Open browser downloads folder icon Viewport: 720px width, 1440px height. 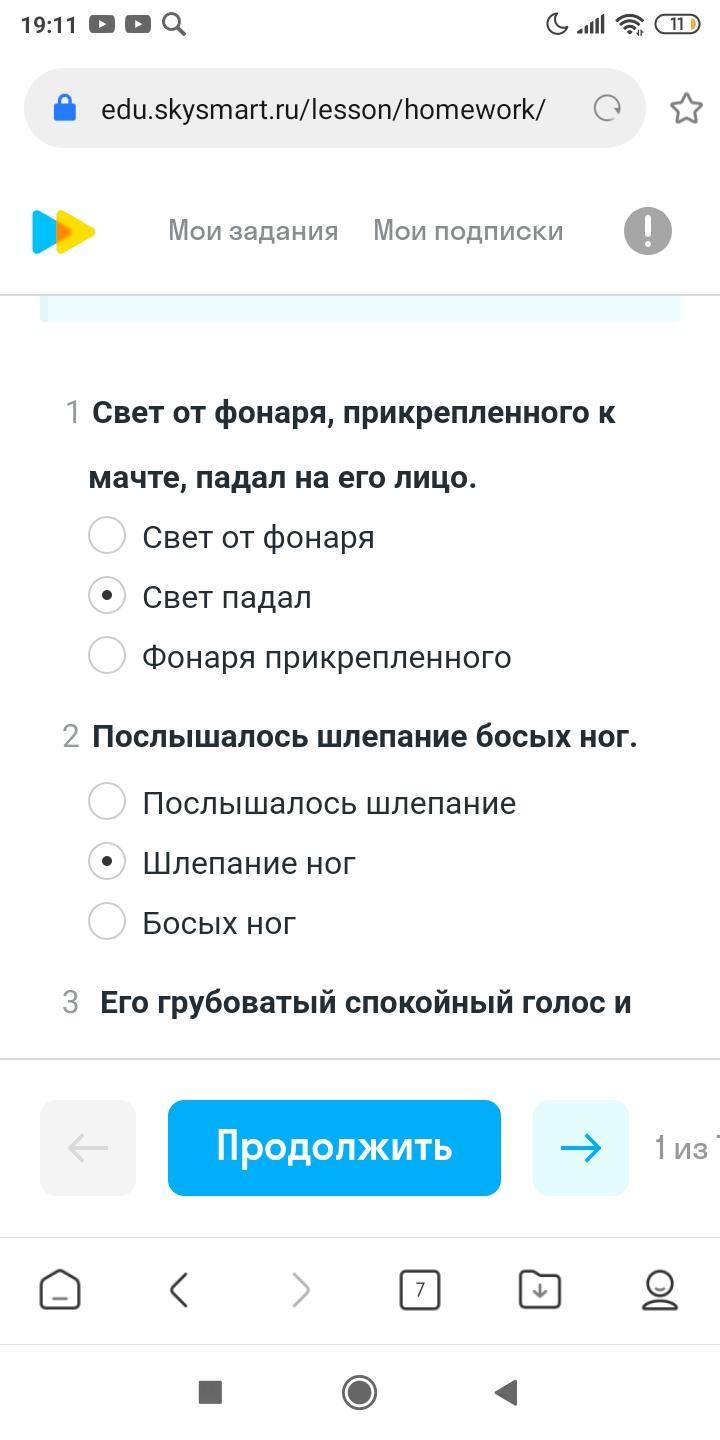(x=540, y=1290)
